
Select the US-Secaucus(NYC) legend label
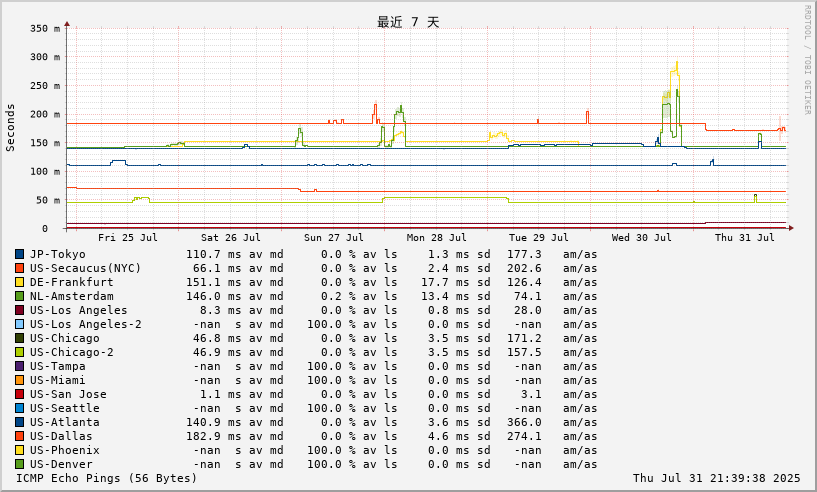click(85, 268)
